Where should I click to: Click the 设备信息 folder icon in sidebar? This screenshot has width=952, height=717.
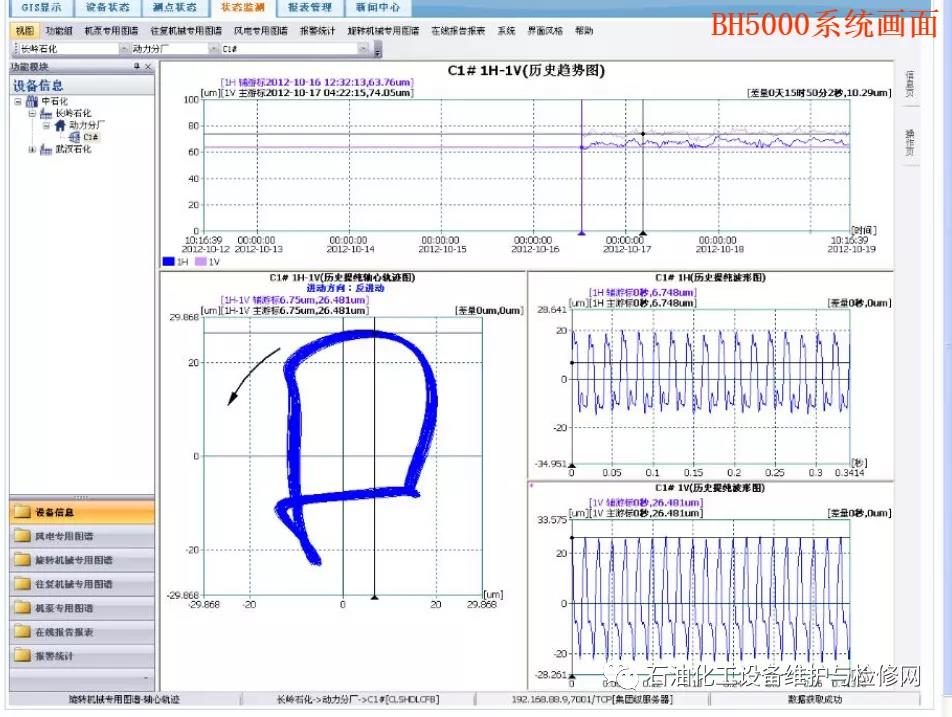(x=22, y=512)
